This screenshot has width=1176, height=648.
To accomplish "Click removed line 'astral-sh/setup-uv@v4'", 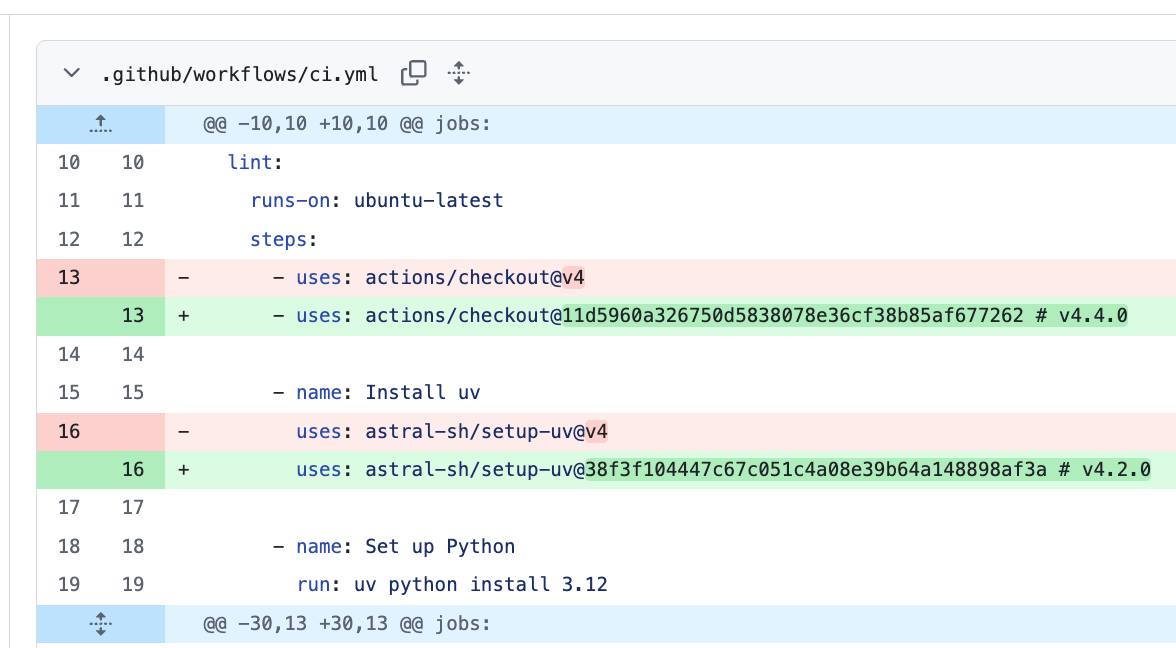I will [452, 431].
